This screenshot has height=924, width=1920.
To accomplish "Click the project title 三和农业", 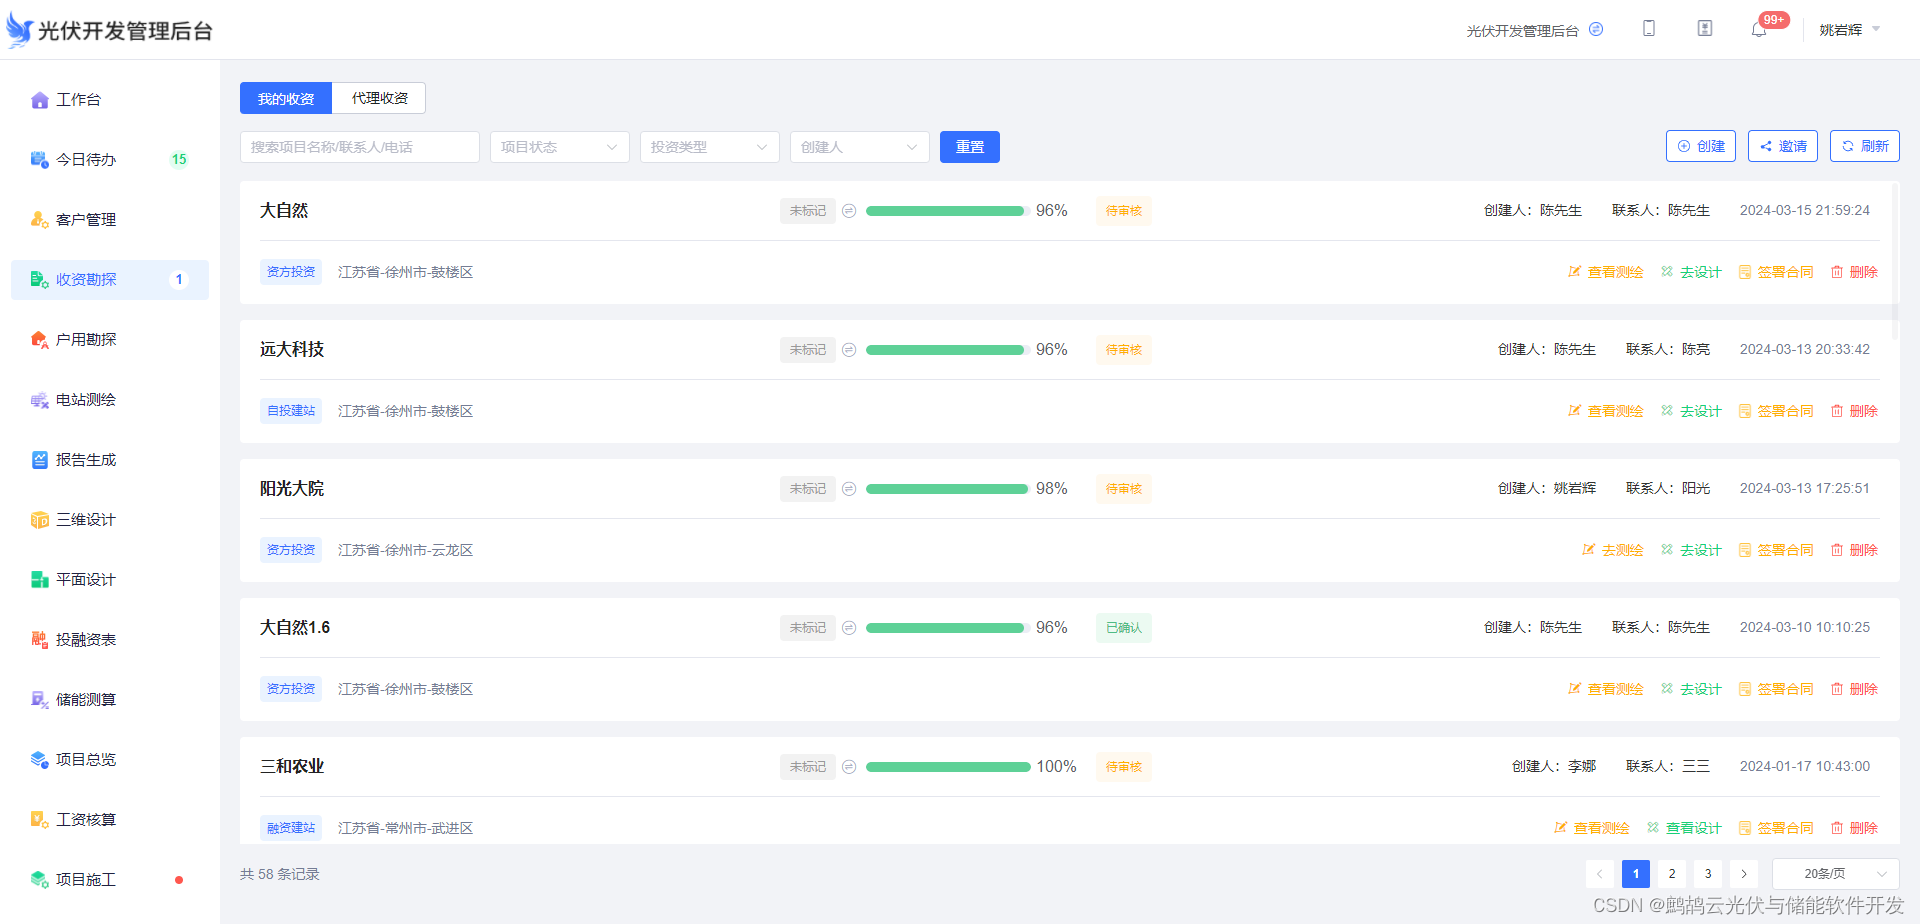I will (x=292, y=767).
